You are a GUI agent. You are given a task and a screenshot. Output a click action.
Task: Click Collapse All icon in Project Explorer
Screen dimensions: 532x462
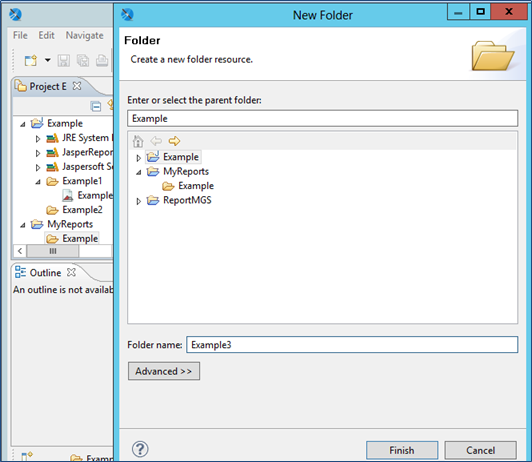96,107
